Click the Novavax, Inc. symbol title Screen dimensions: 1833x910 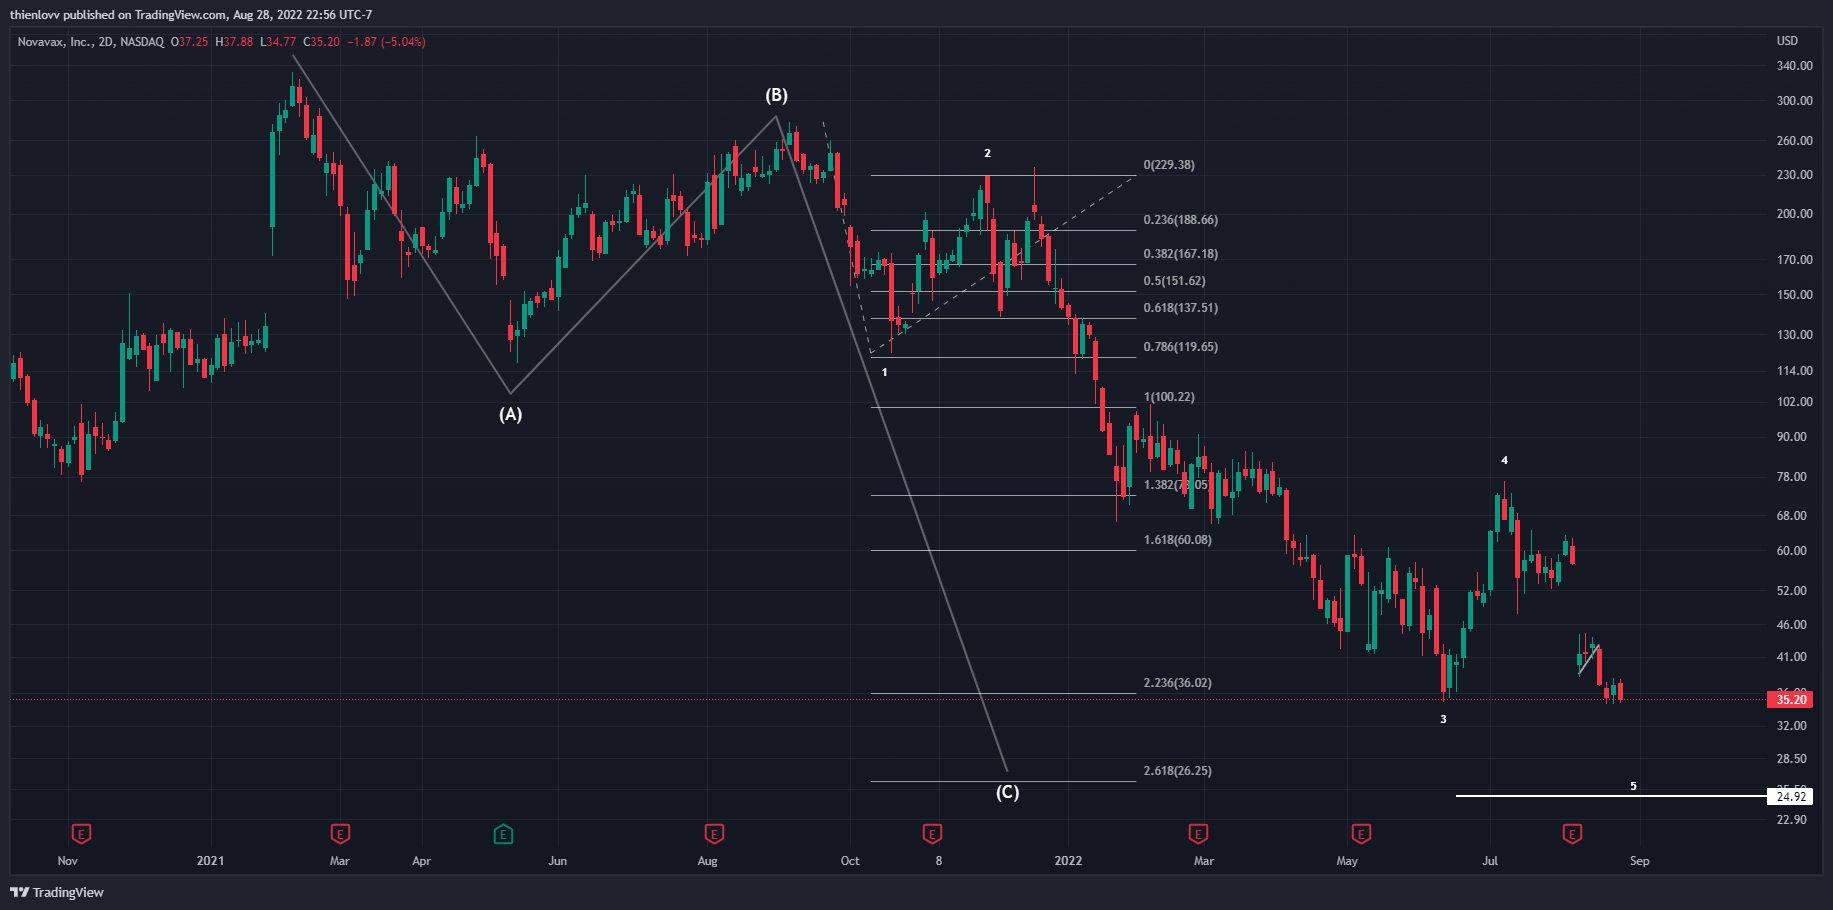tap(55, 42)
